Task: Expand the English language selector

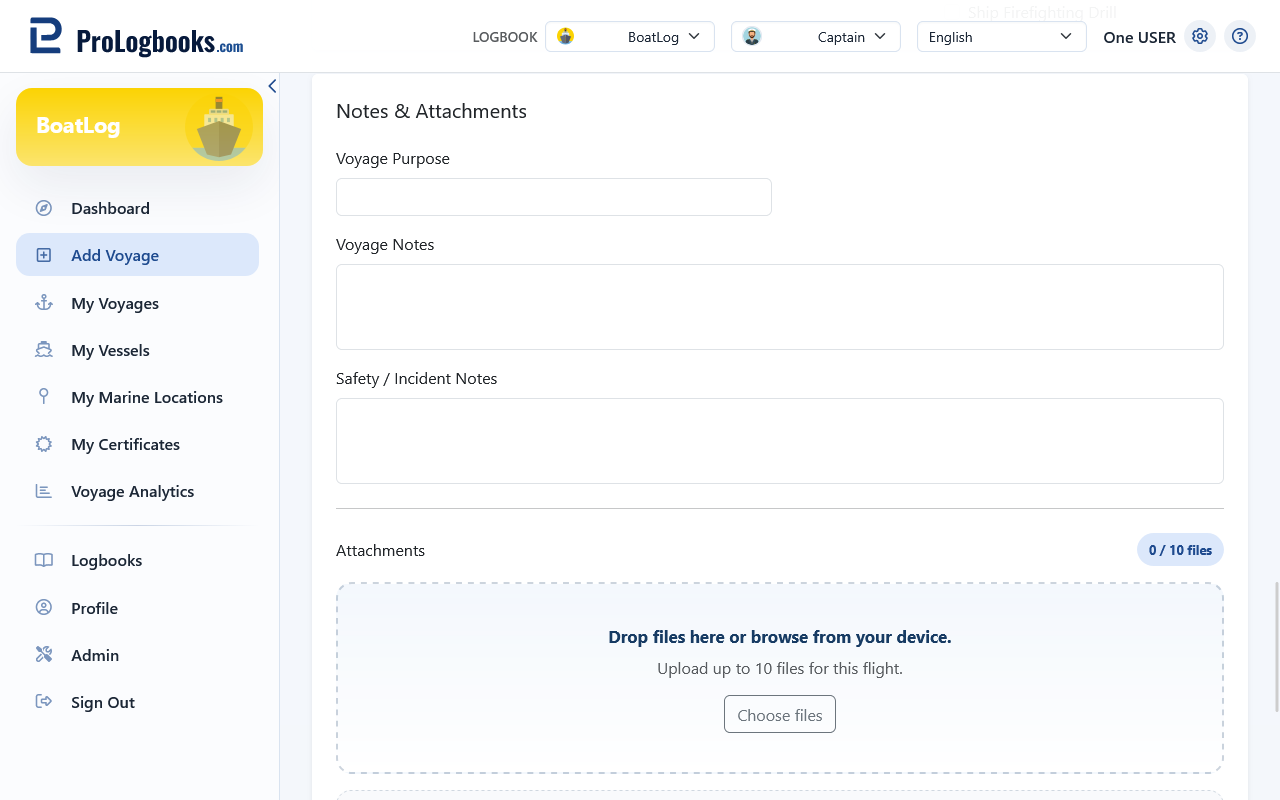Action: [1002, 37]
